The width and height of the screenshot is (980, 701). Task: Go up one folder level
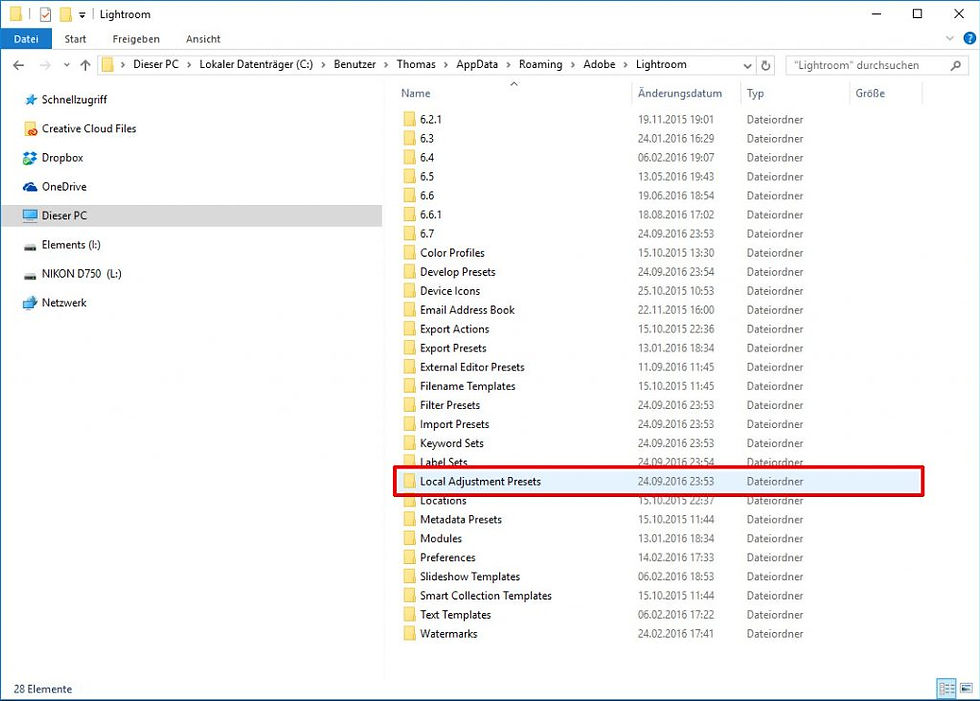tap(86, 65)
